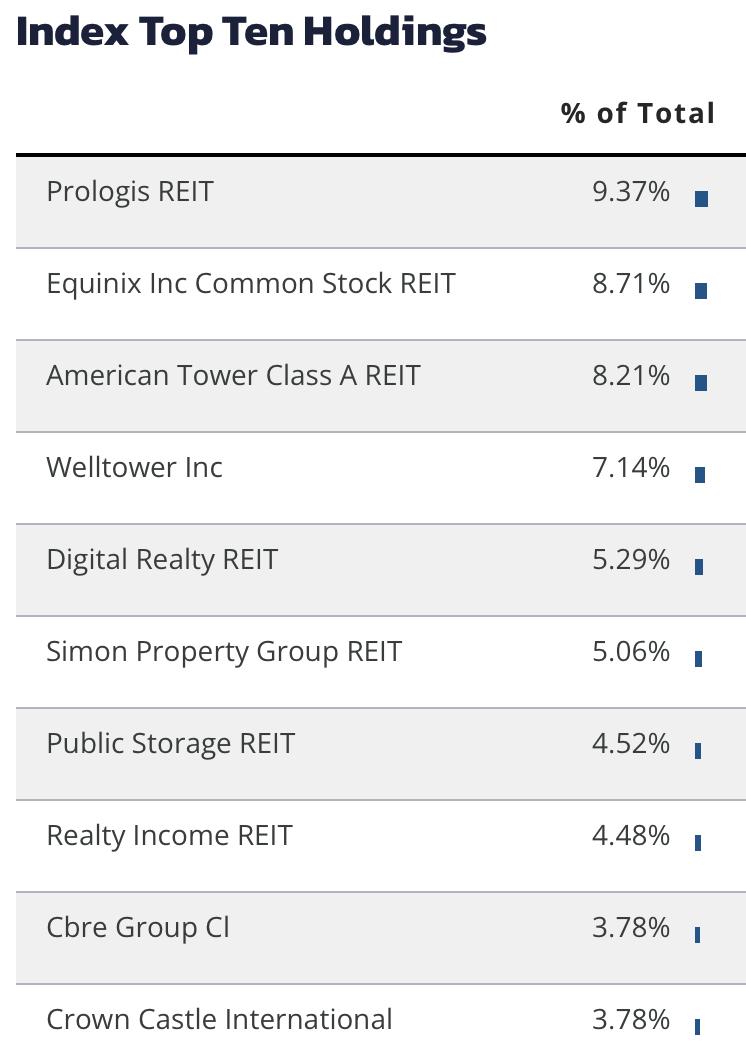Click the % of Total column header
746x1060 pixels.
tap(638, 114)
